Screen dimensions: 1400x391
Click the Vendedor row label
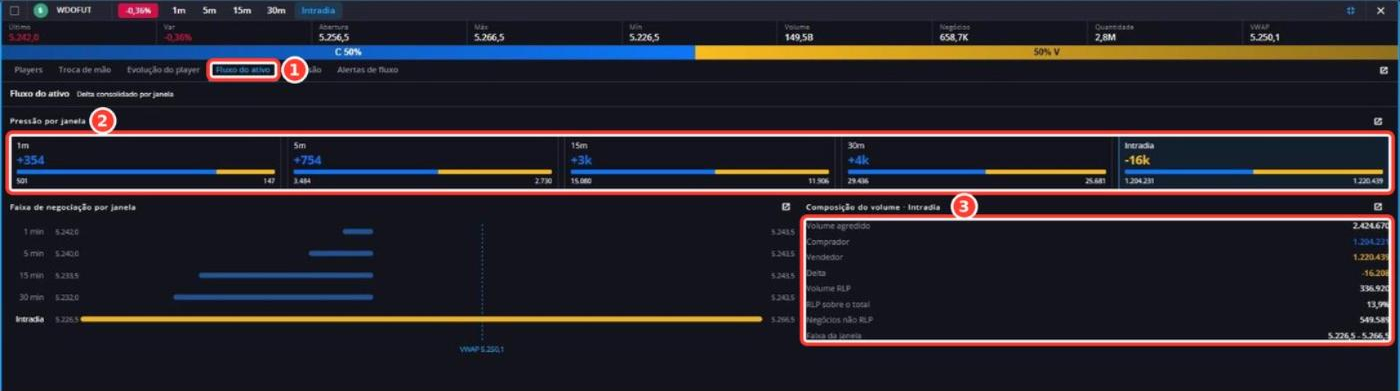pyautogui.click(x=825, y=257)
